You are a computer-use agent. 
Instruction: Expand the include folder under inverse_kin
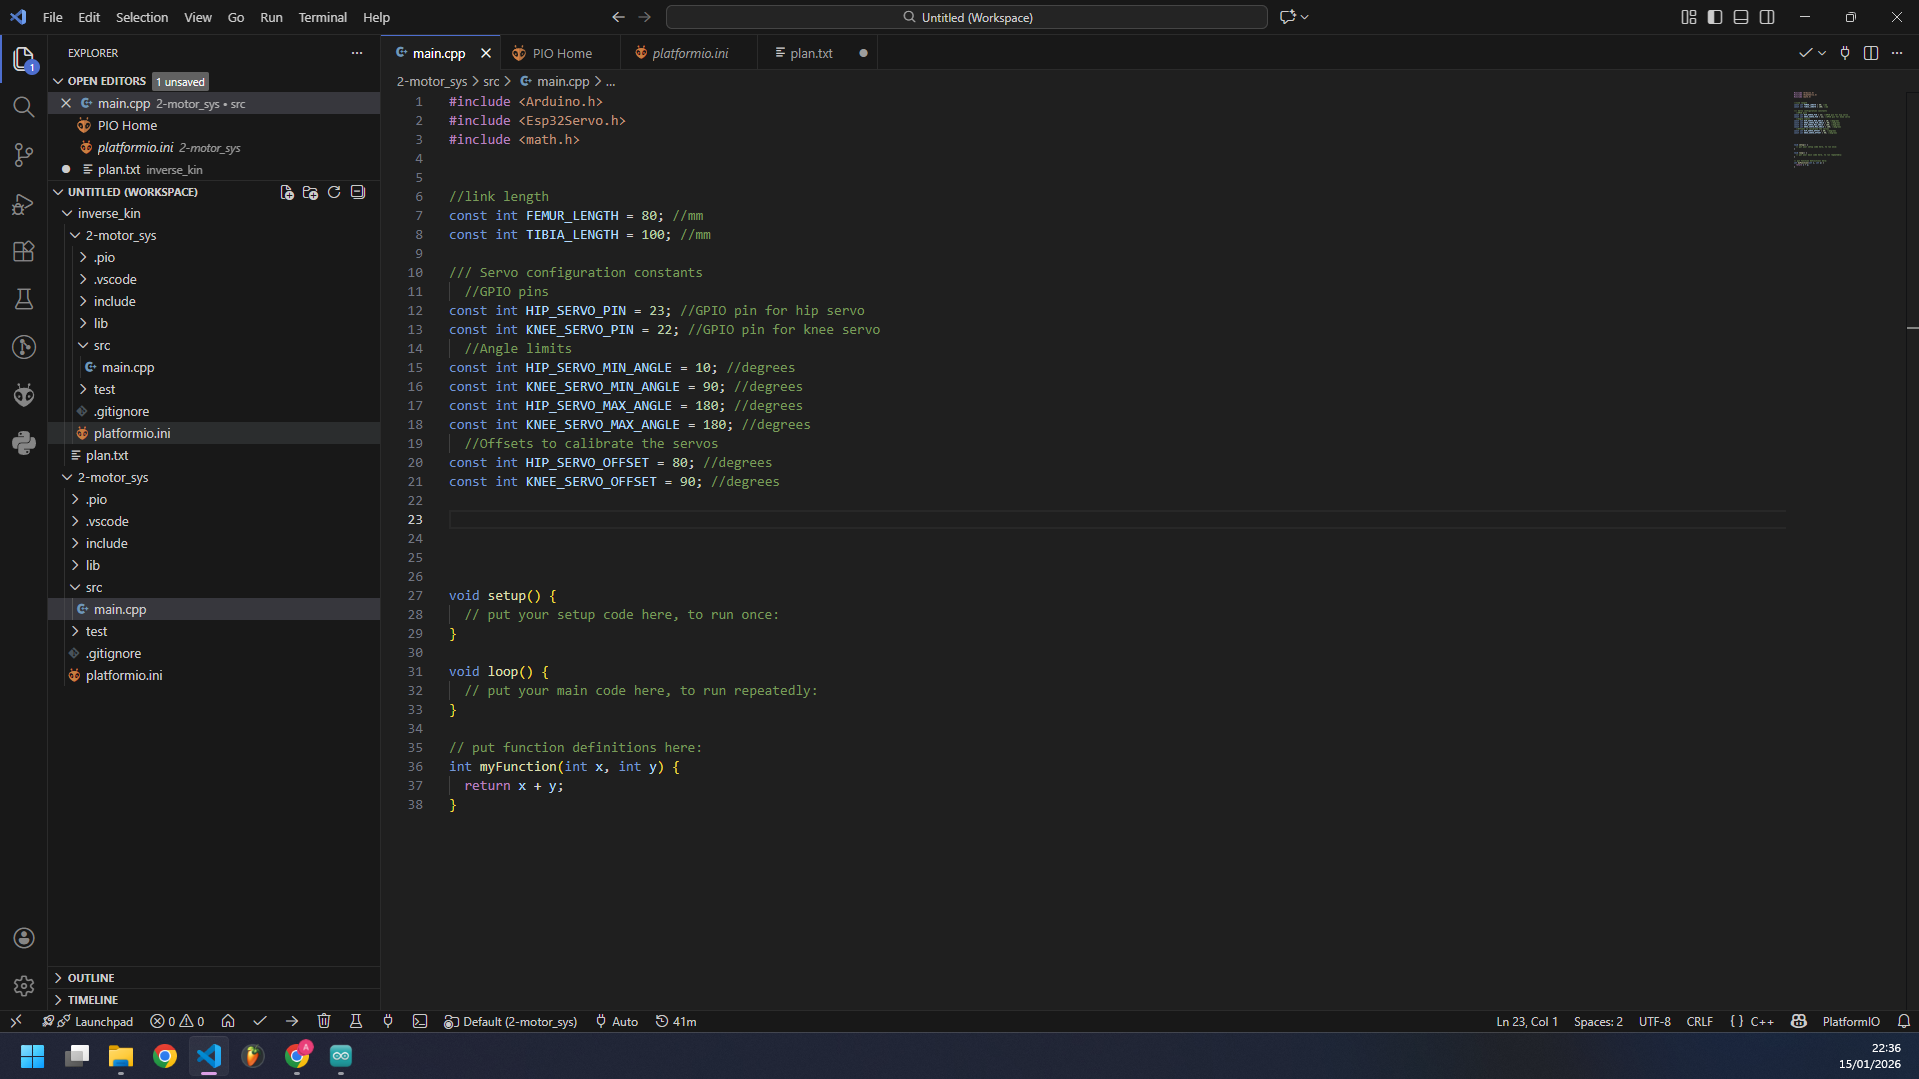point(114,301)
